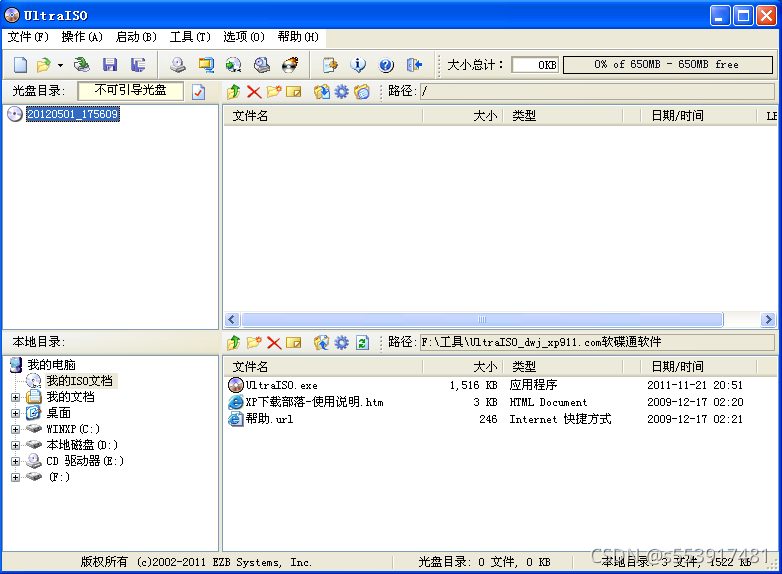782x574 pixels.
Task: Click the 650MB capacity usage bar
Action: point(667,65)
